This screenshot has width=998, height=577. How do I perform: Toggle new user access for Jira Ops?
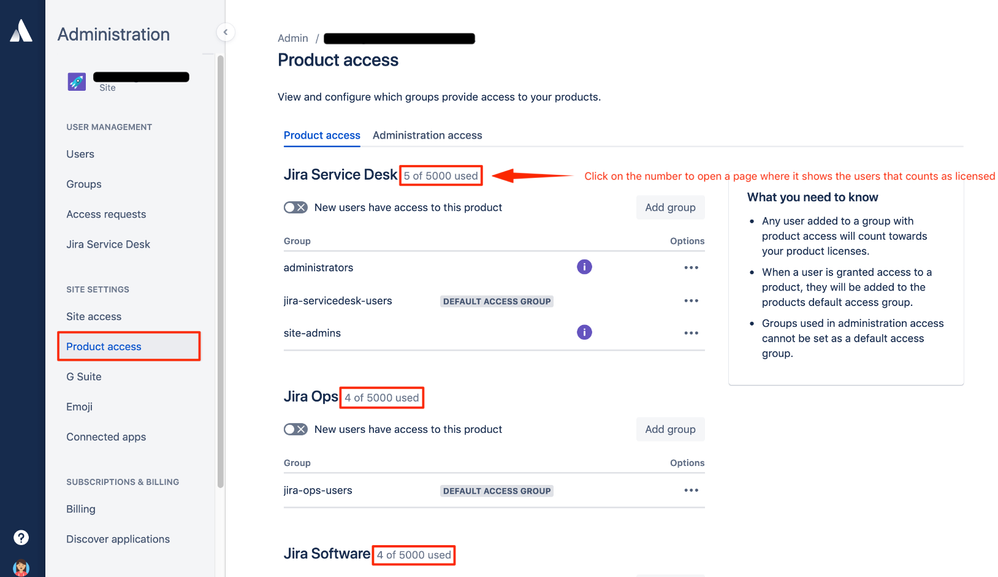point(295,429)
